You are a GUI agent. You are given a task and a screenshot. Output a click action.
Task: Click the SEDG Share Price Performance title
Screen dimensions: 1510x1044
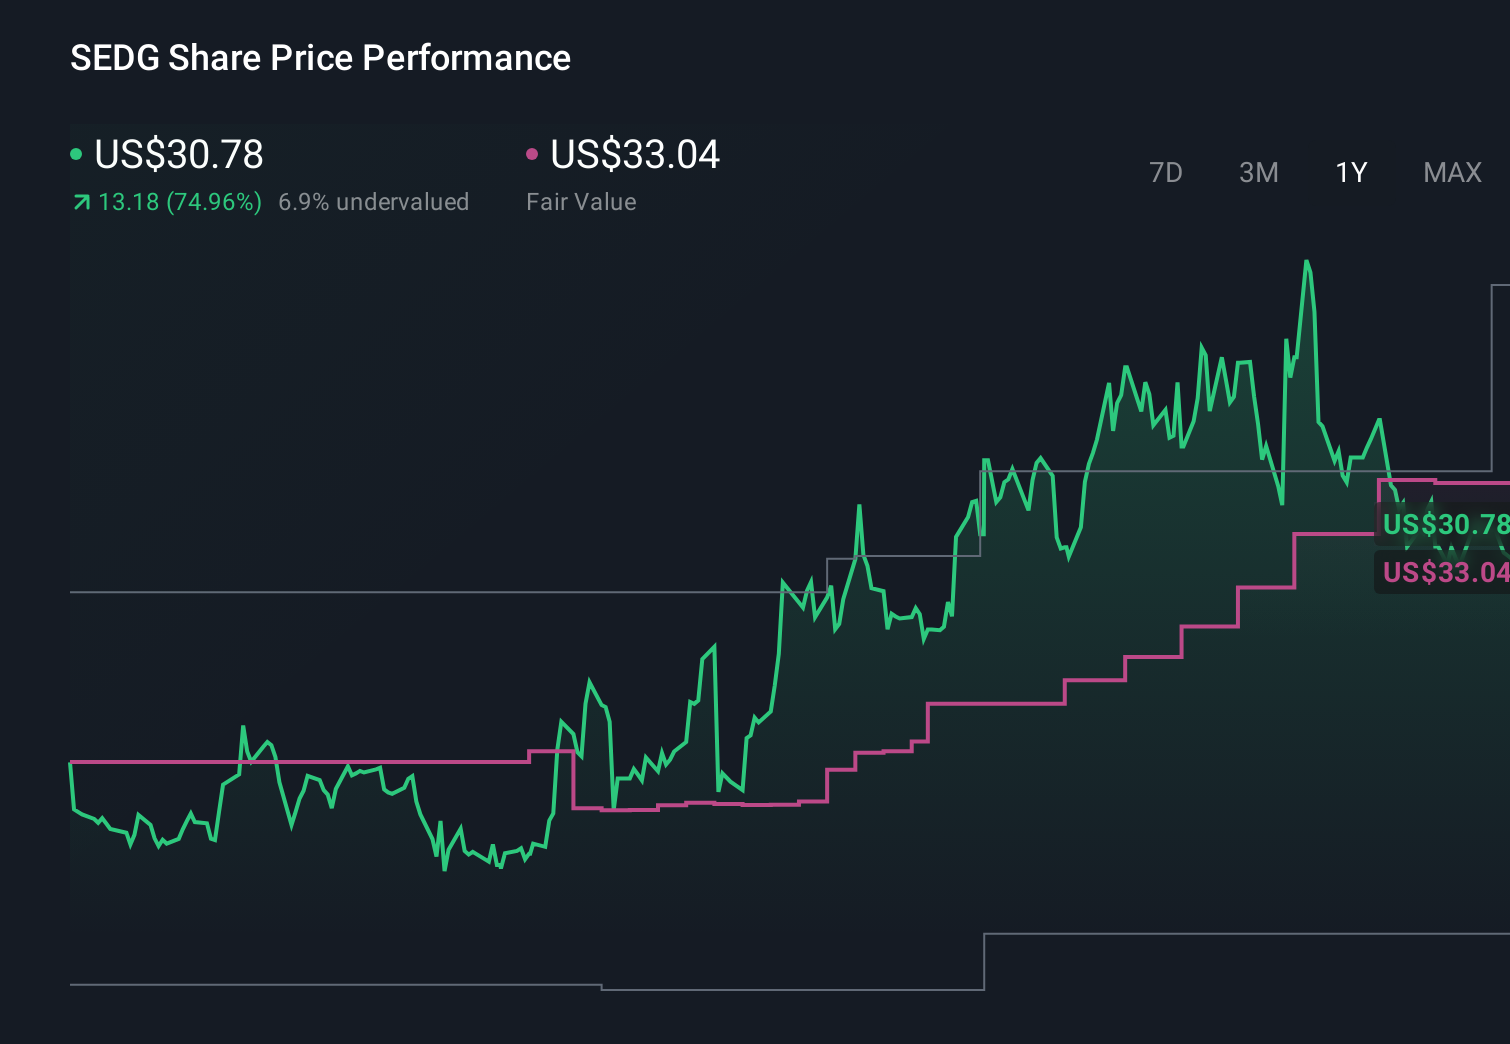(320, 57)
